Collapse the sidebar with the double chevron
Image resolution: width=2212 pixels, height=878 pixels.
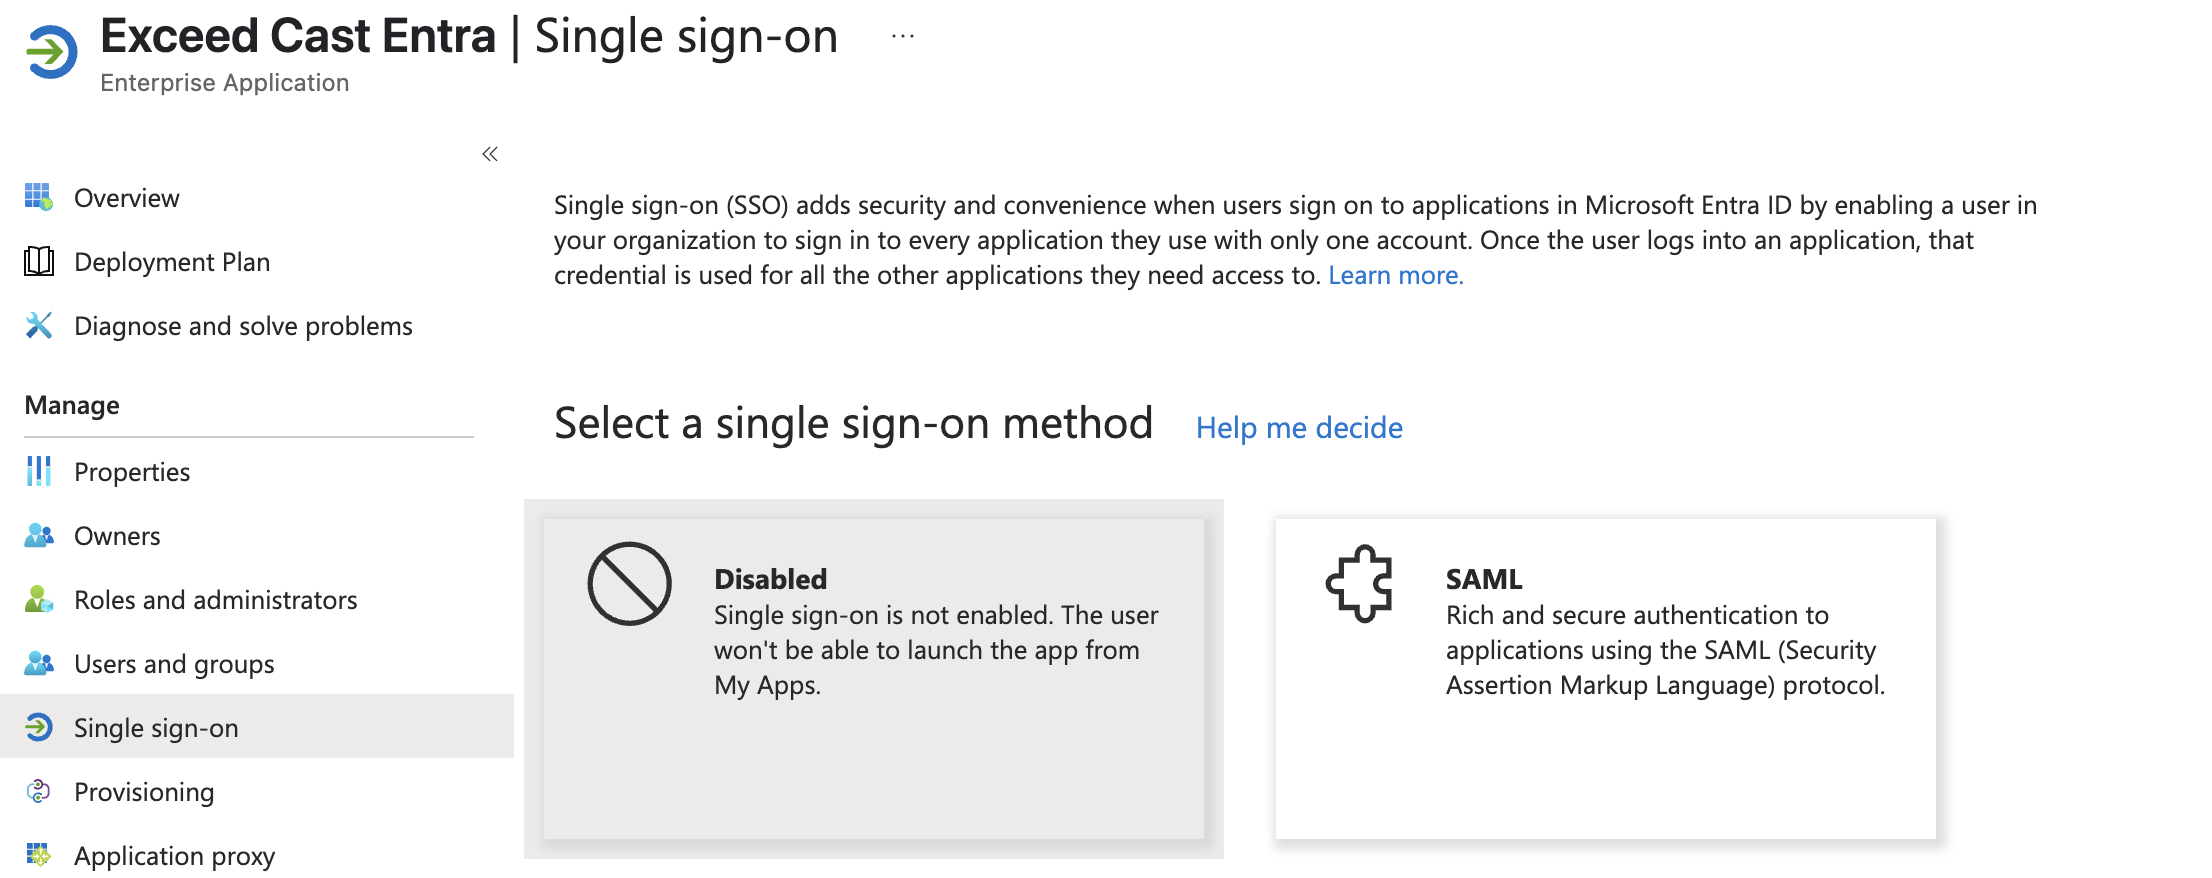[490, 154]
